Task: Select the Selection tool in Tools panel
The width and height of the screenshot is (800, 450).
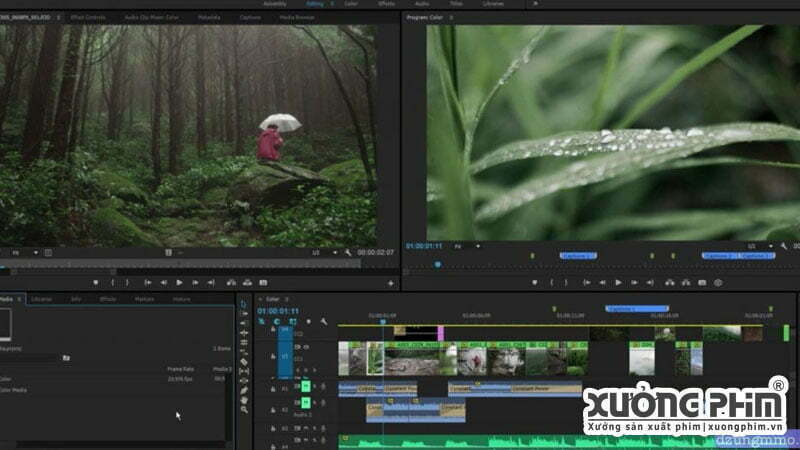Action: point(244,304)
